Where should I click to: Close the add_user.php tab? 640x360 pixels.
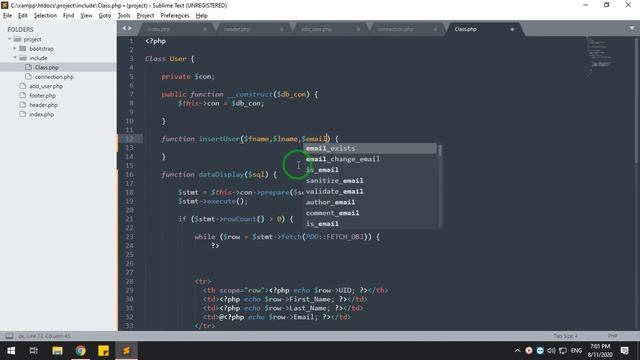[358, 29]
